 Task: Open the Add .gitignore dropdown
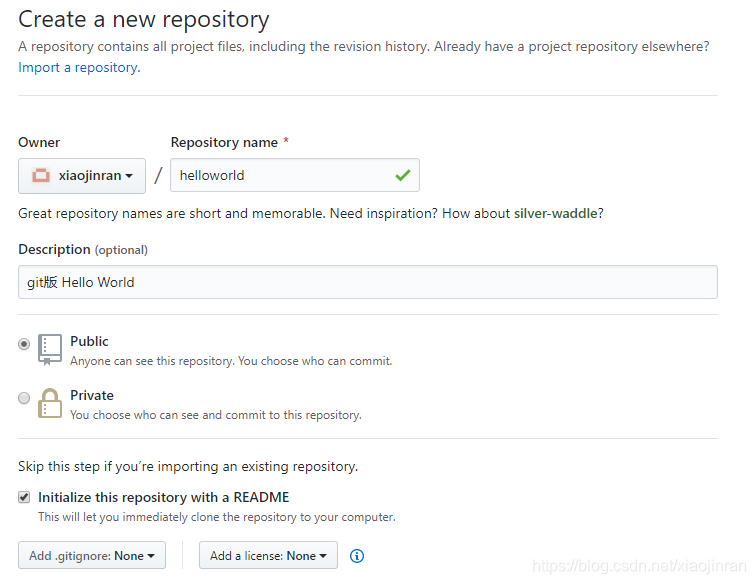(x=92, y=555)
